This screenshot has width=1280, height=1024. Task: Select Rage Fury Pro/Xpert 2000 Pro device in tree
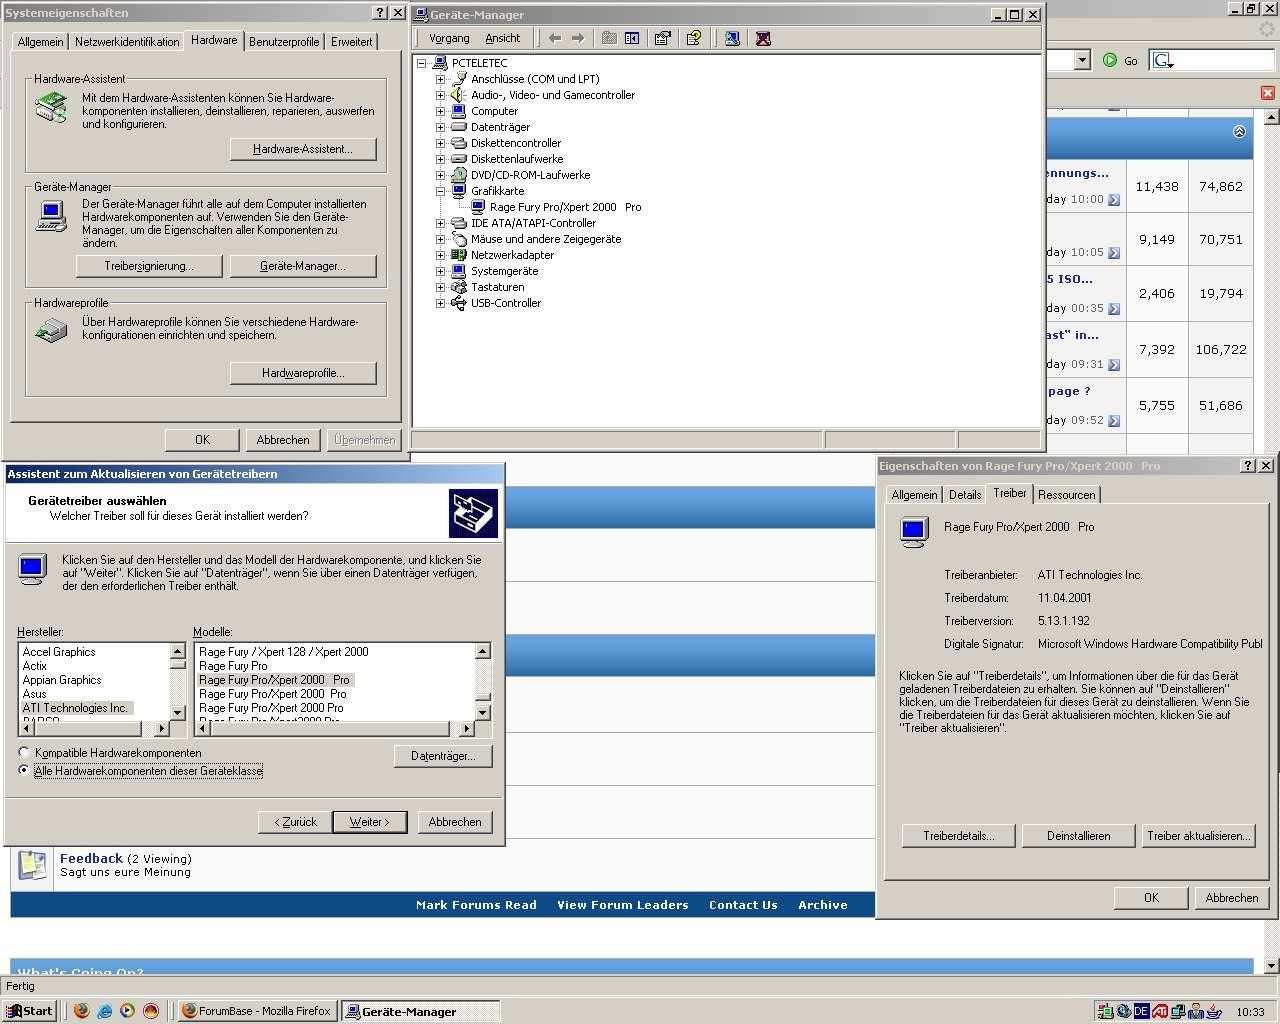tap(566, 207)
